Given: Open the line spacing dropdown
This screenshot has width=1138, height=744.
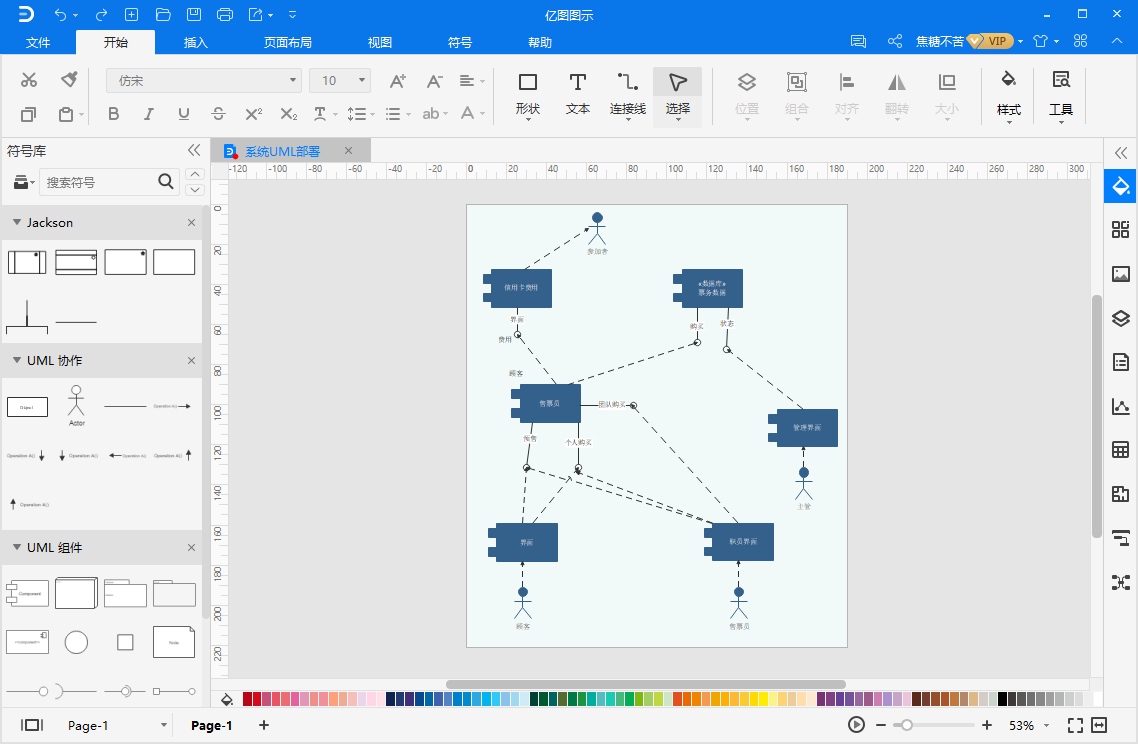Looking at the screenshot, I should (x=361, y=114).
